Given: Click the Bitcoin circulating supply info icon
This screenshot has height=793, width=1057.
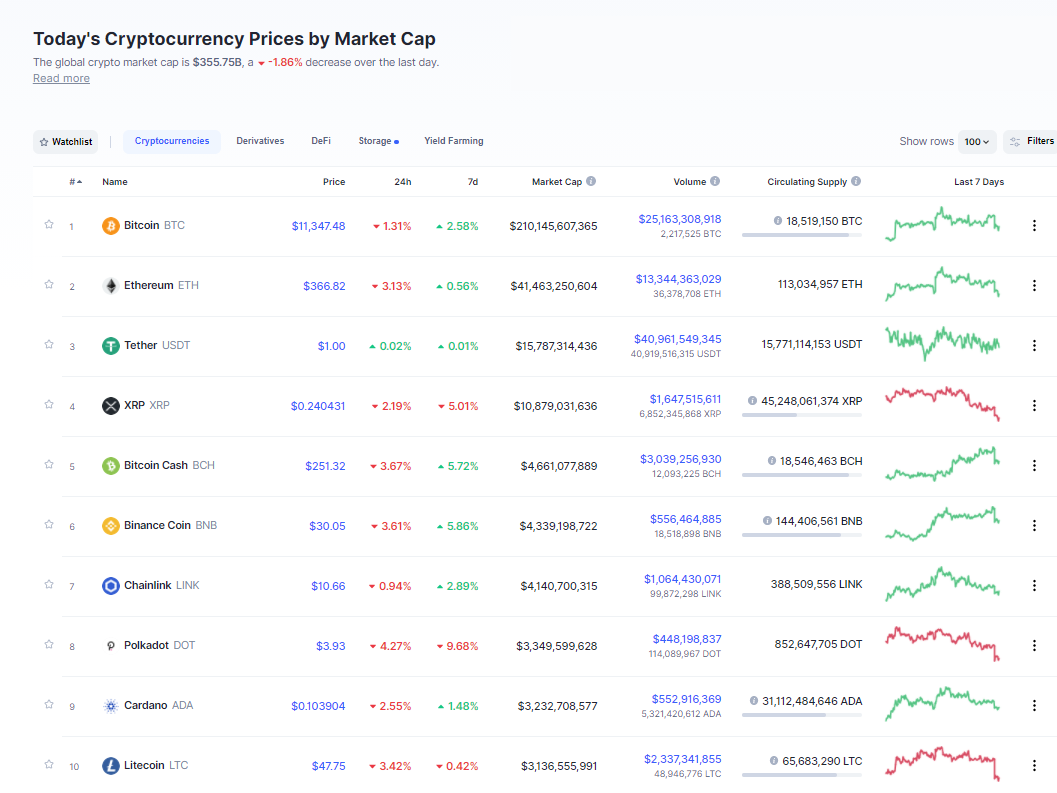Looking at the screenshot, I should (778, 221).
